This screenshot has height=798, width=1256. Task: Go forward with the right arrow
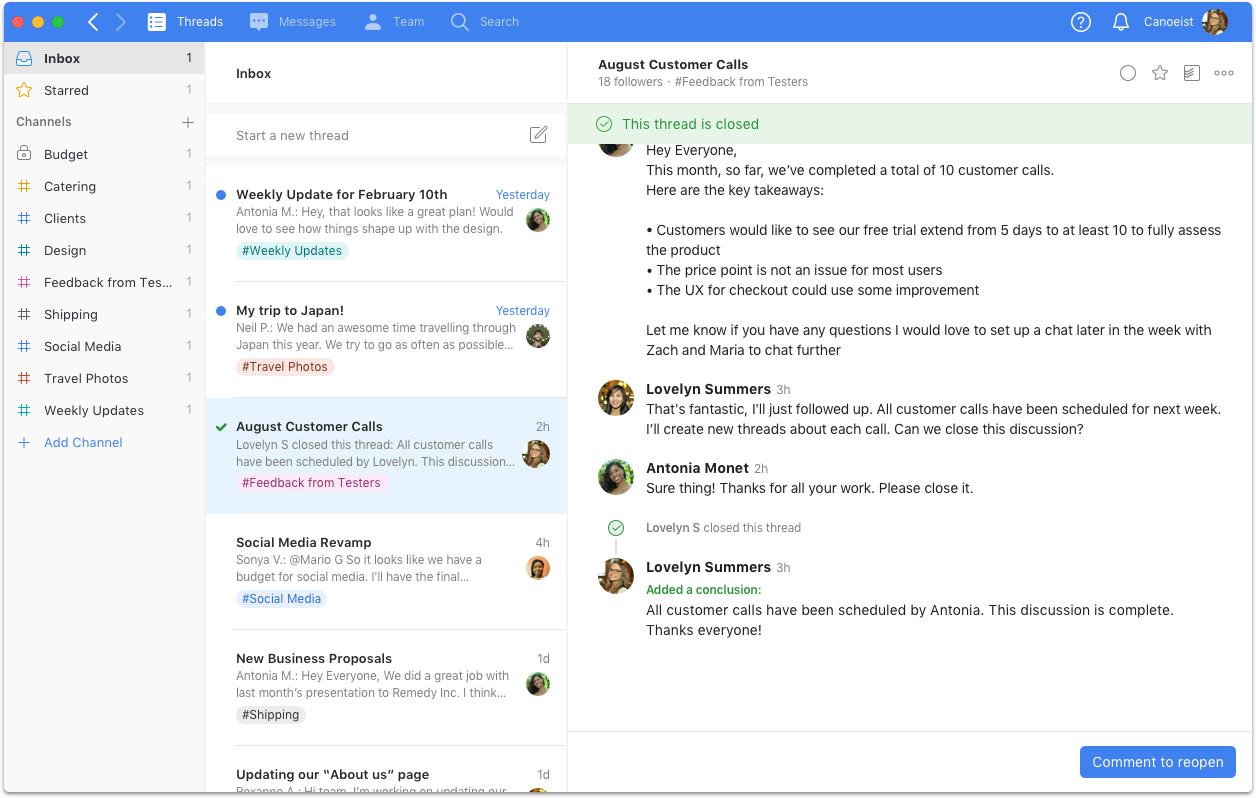click(x=121, y=21)
